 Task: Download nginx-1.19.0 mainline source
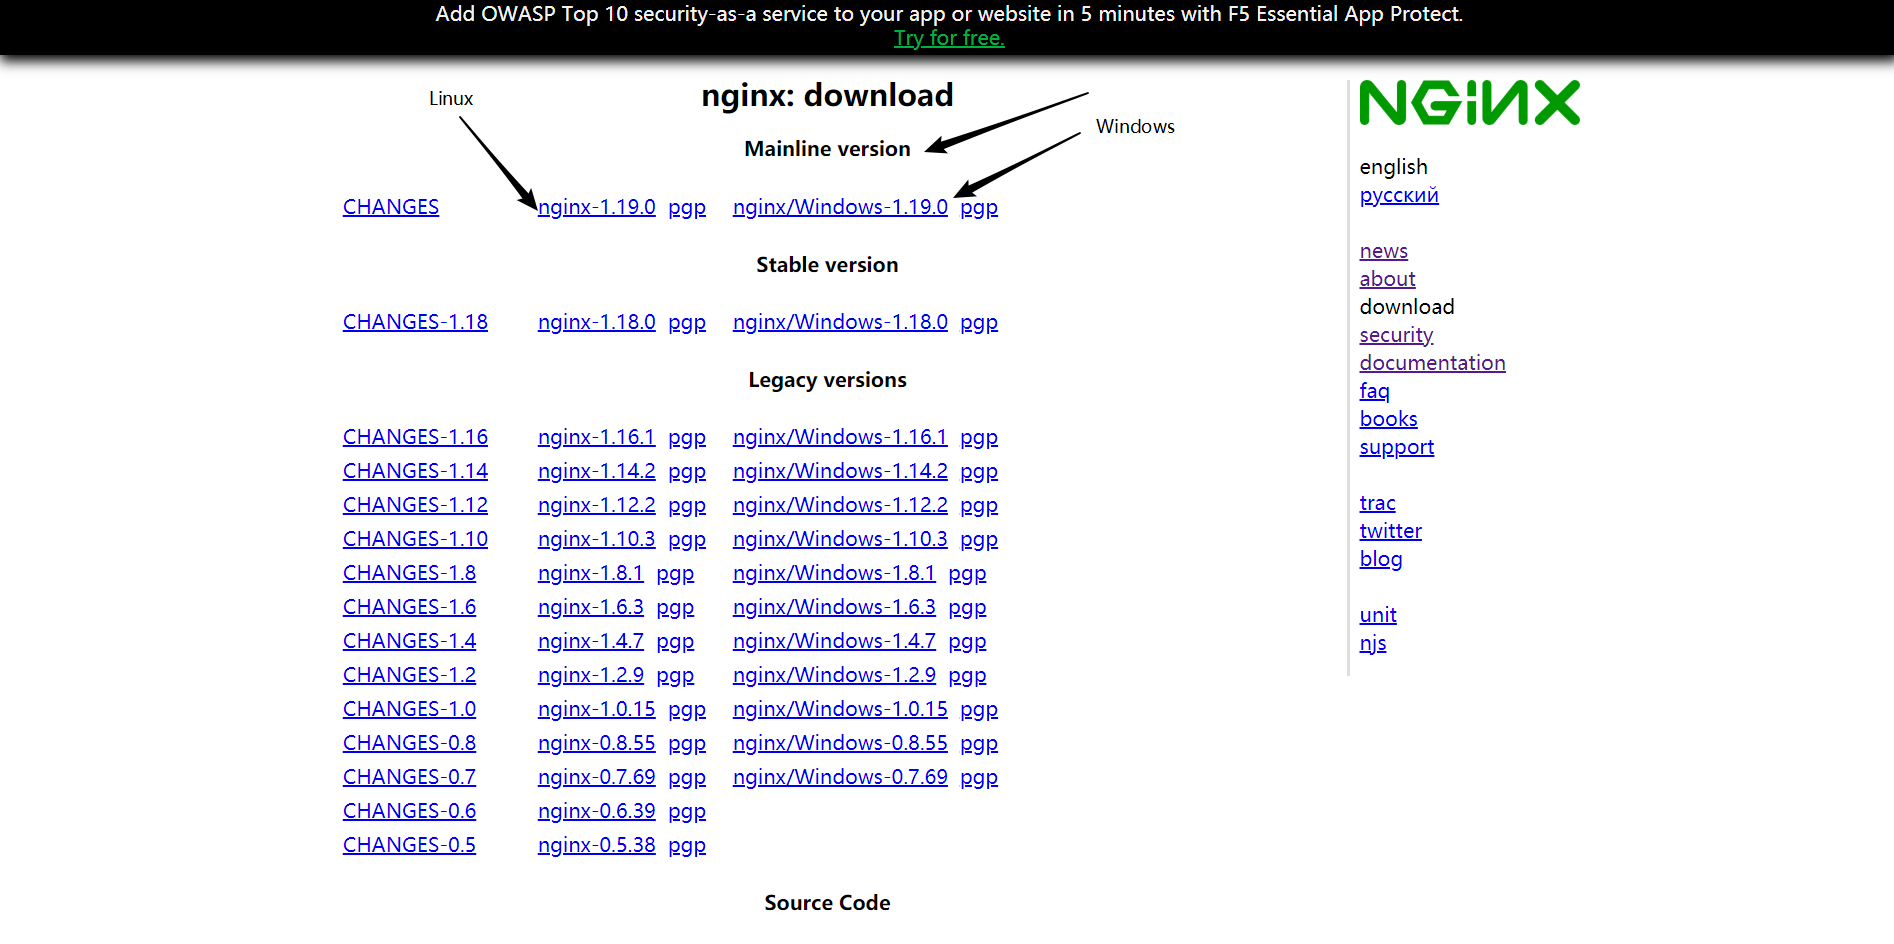click(596, 206)
